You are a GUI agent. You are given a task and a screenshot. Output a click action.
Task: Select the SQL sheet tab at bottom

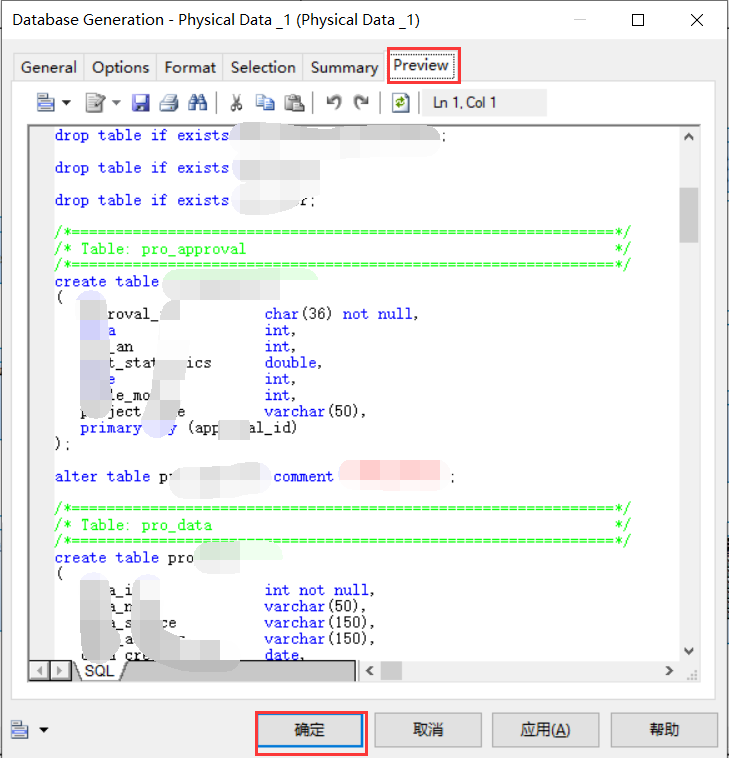coord(99,671)
